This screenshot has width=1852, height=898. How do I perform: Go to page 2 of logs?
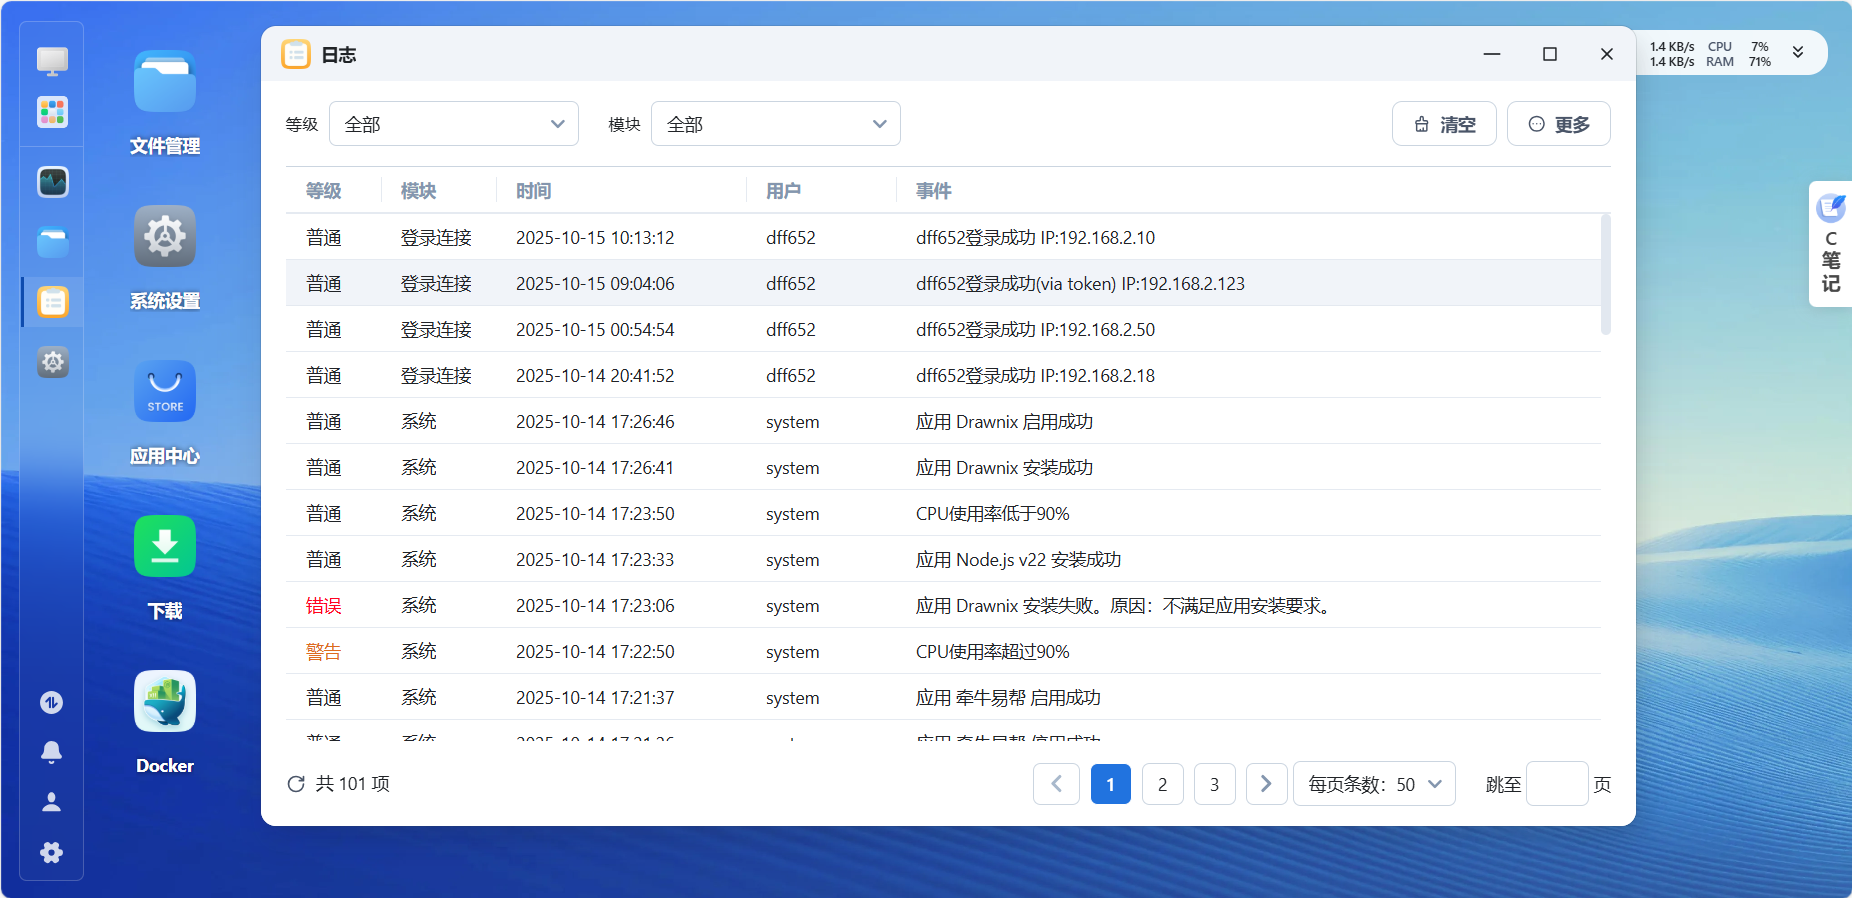click(1162, 784)
